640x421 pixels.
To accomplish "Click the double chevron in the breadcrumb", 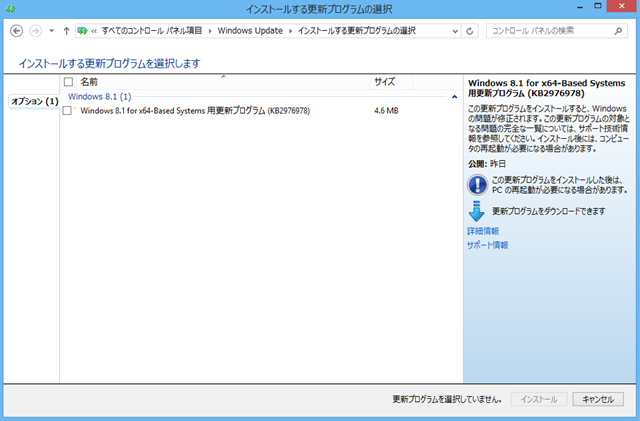I will (94, 31).
